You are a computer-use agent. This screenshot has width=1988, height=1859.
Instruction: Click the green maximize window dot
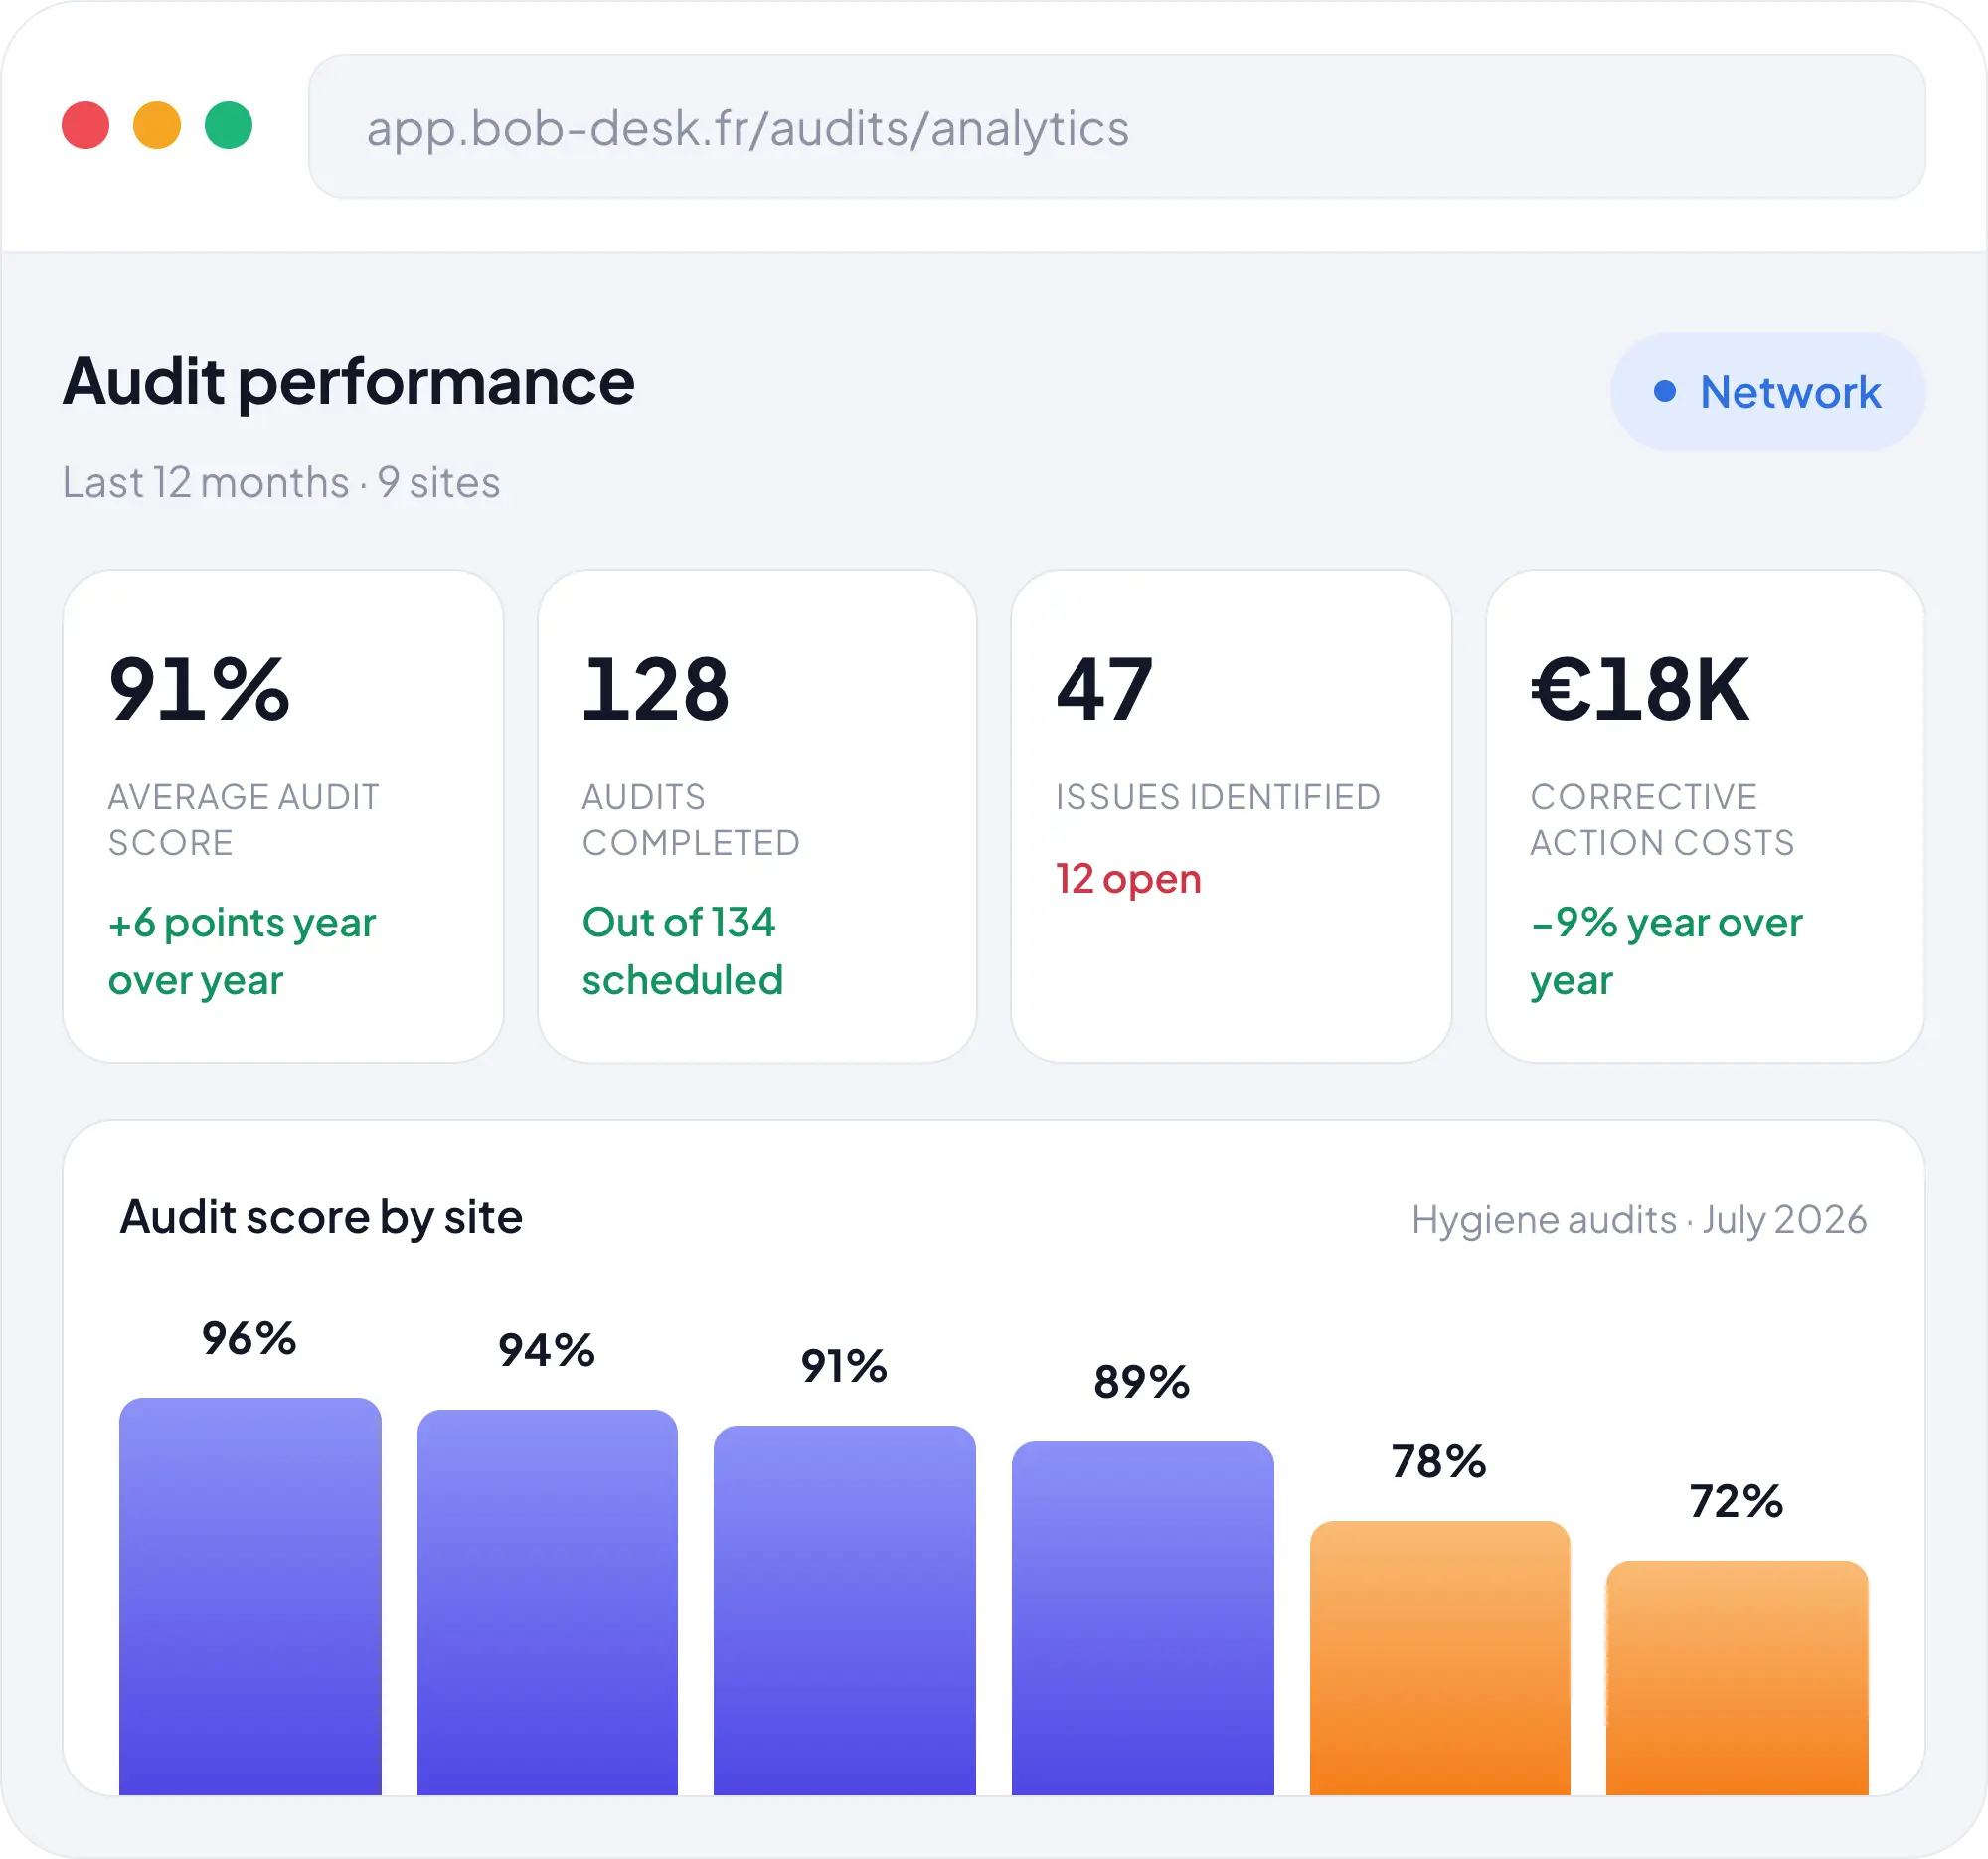pyautogui.click(x=229, y=125)
